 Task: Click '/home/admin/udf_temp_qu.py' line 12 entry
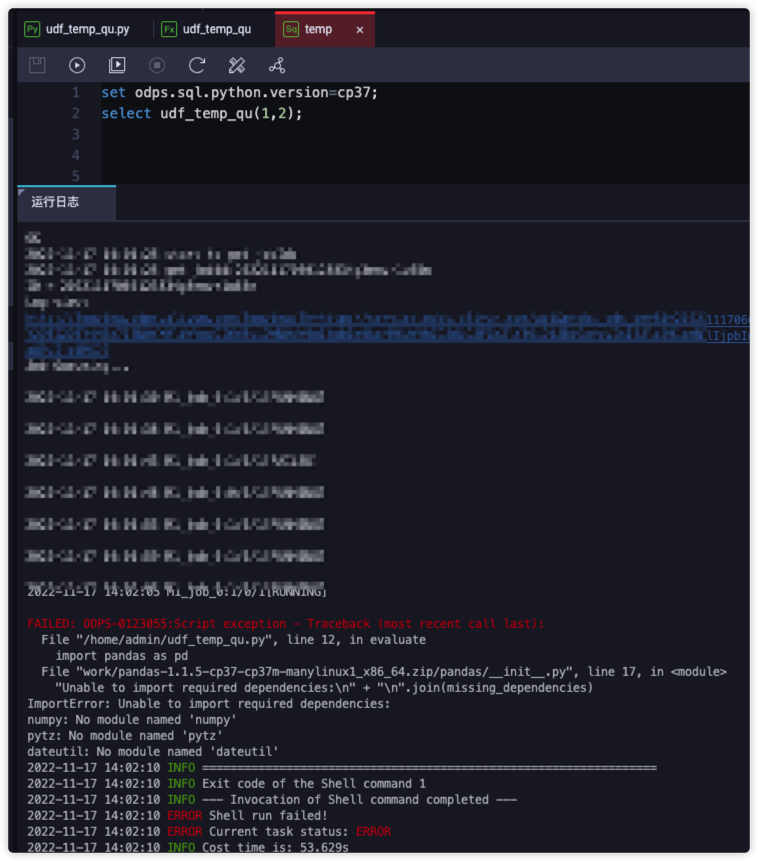[233, 640]
